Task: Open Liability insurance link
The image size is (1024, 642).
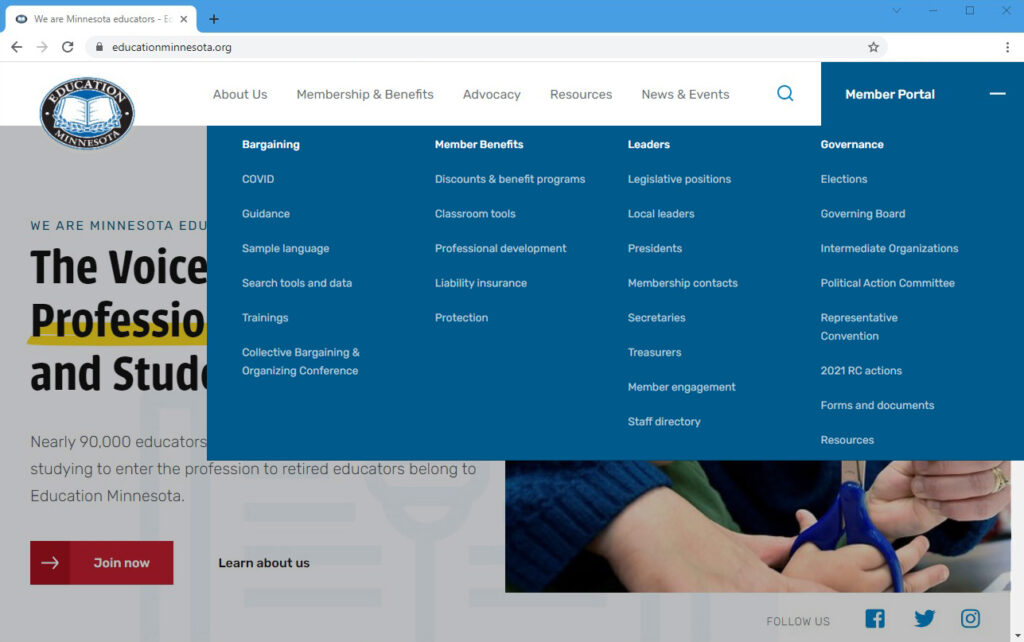Action: click(481, 283)
